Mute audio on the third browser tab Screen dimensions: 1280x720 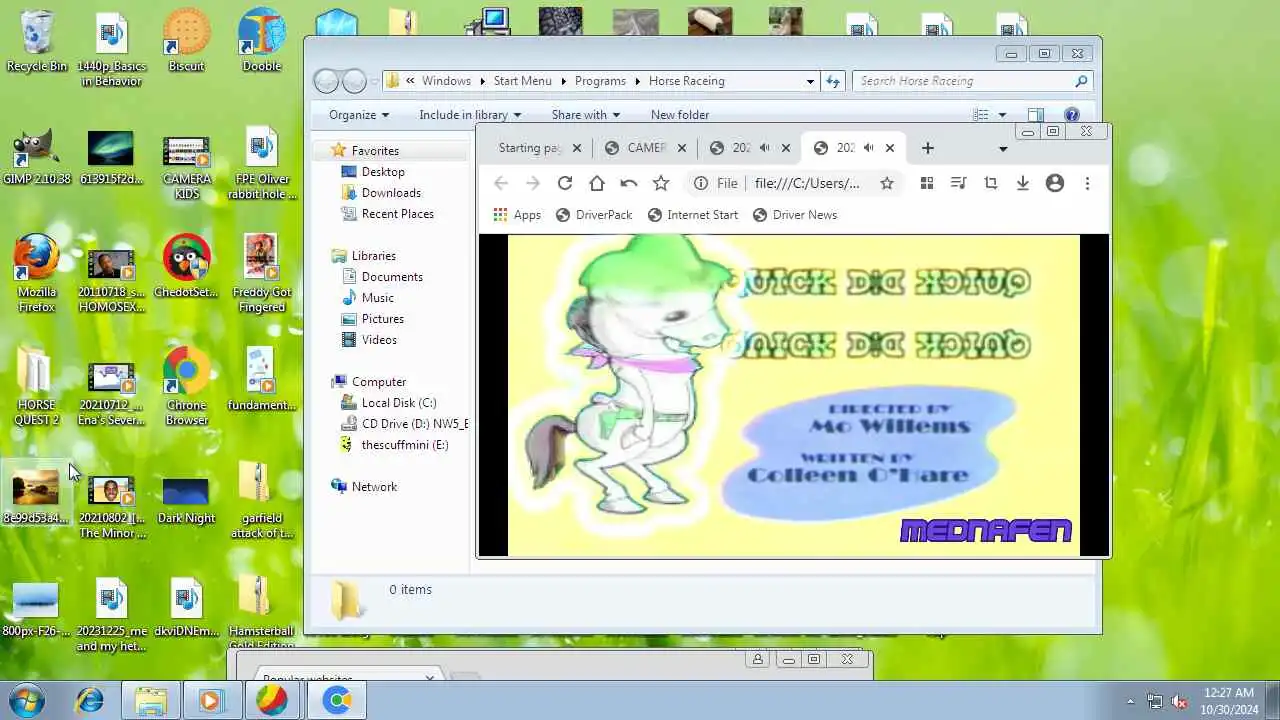[x=764, y=148]
